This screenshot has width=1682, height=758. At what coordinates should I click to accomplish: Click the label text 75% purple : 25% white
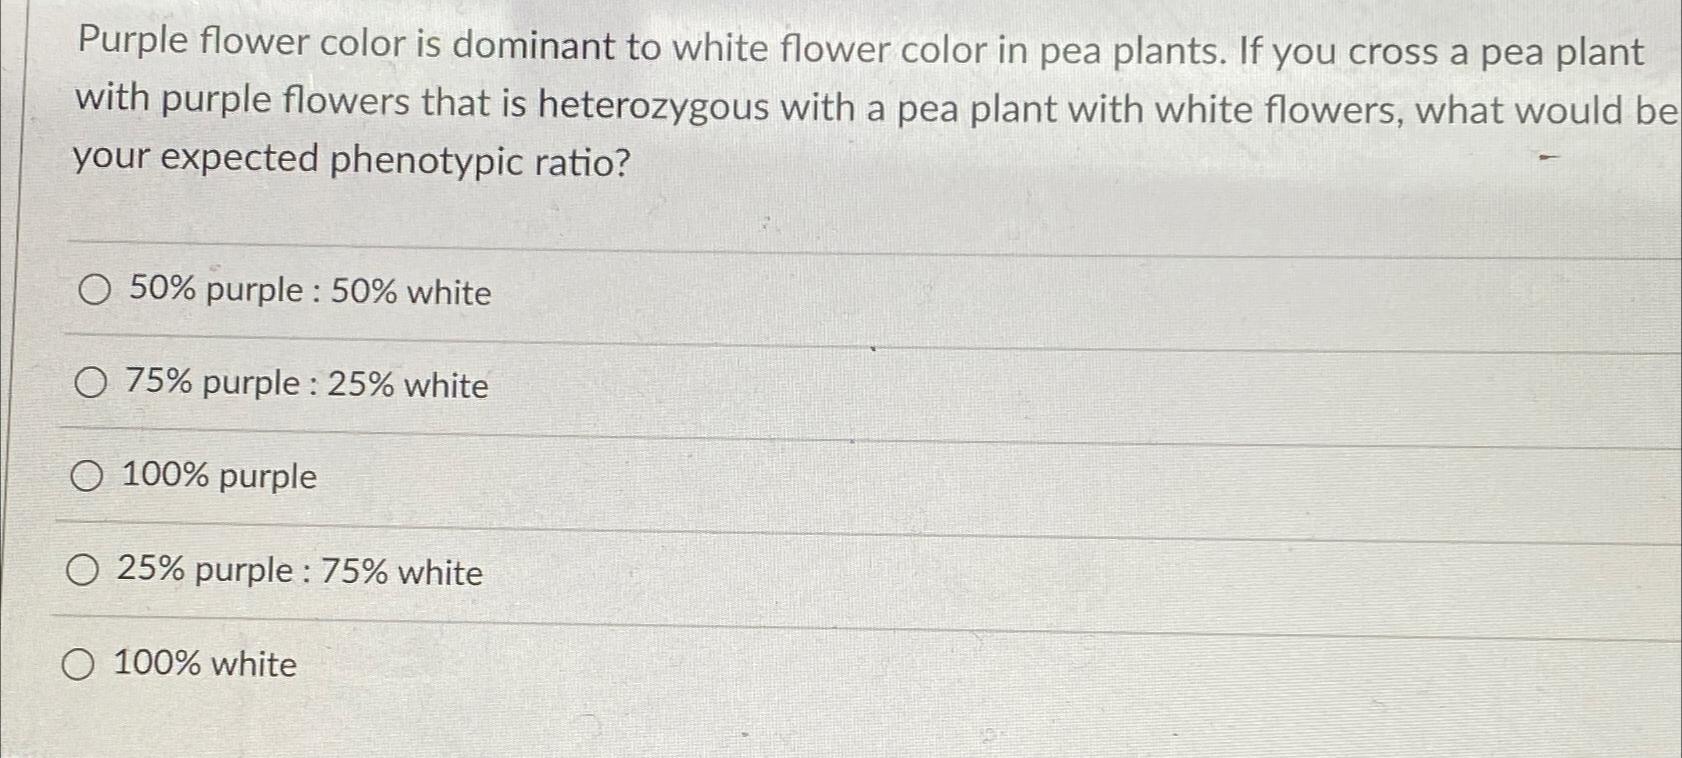(305, 384)
